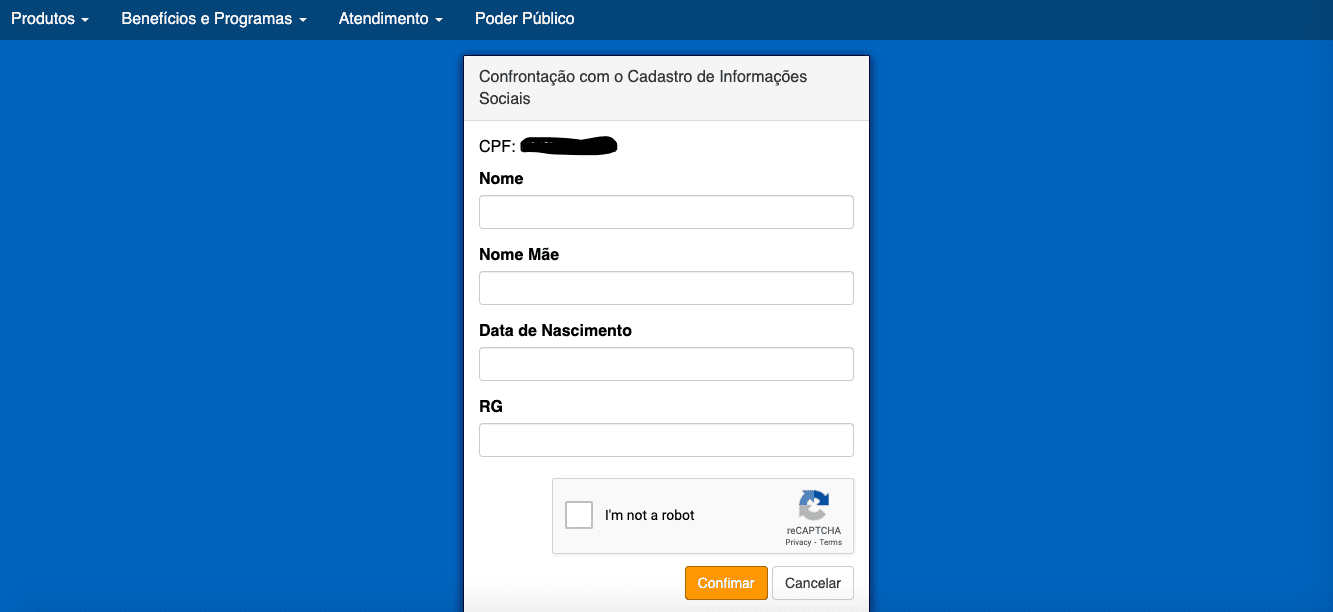Screen dimensions: 1333x612
Task: Click the RG input box
Action: pos(666,440)
